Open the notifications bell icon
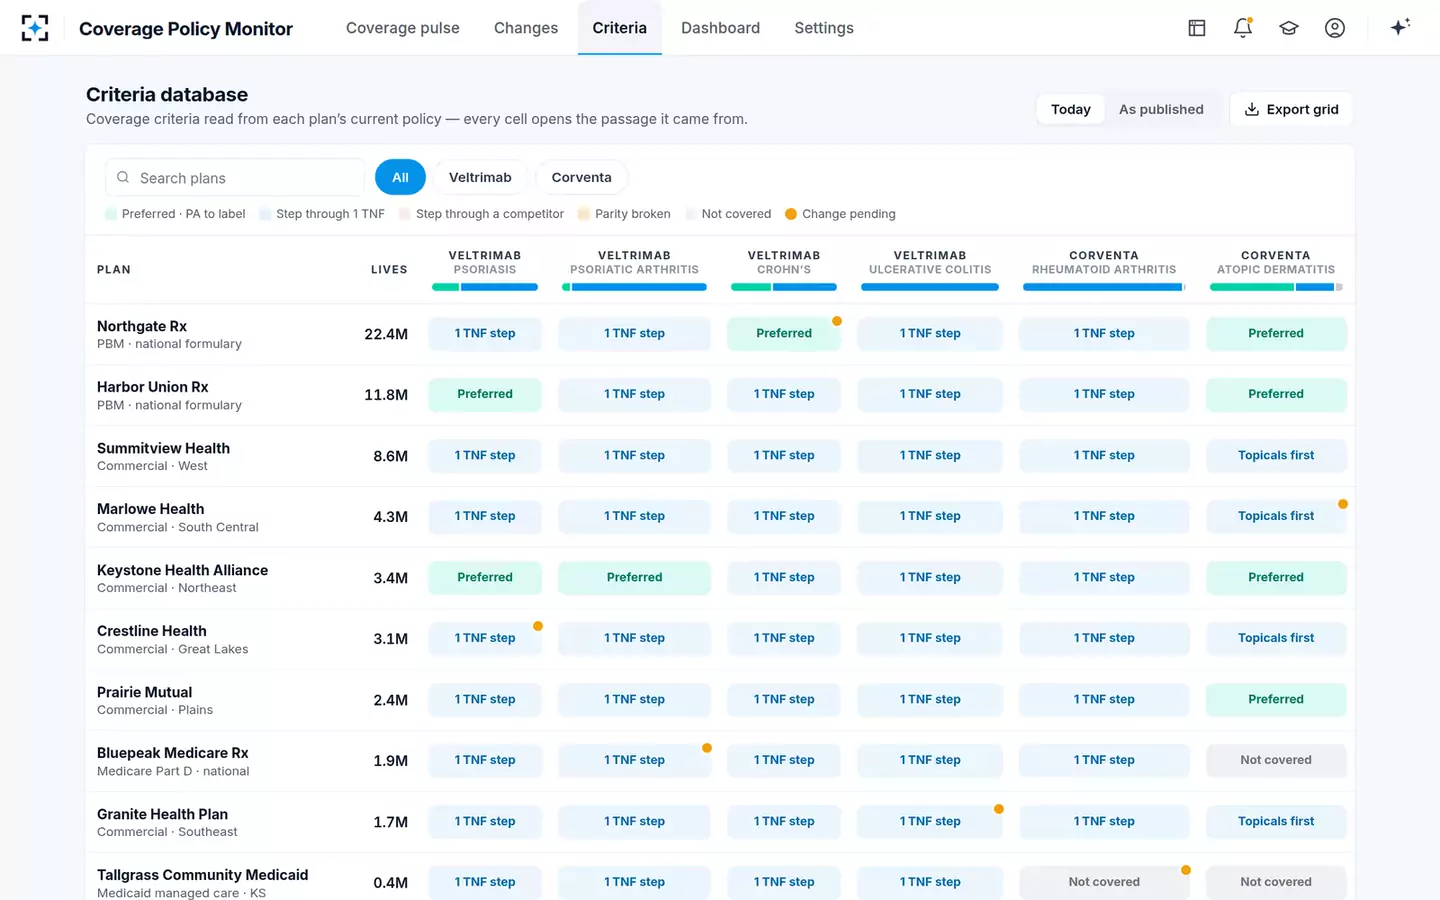The height and width of the screenshot is (900, 1440). [x=1243, y=28]
